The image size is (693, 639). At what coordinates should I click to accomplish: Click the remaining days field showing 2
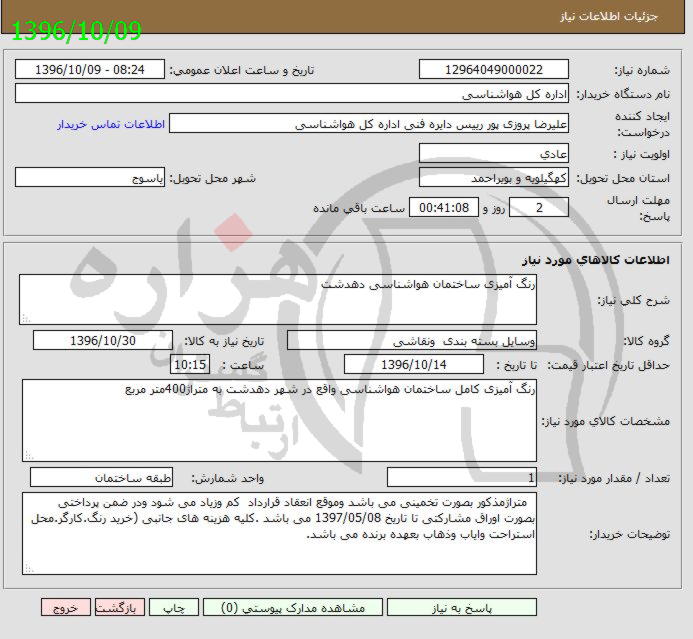tap(539, 207)
